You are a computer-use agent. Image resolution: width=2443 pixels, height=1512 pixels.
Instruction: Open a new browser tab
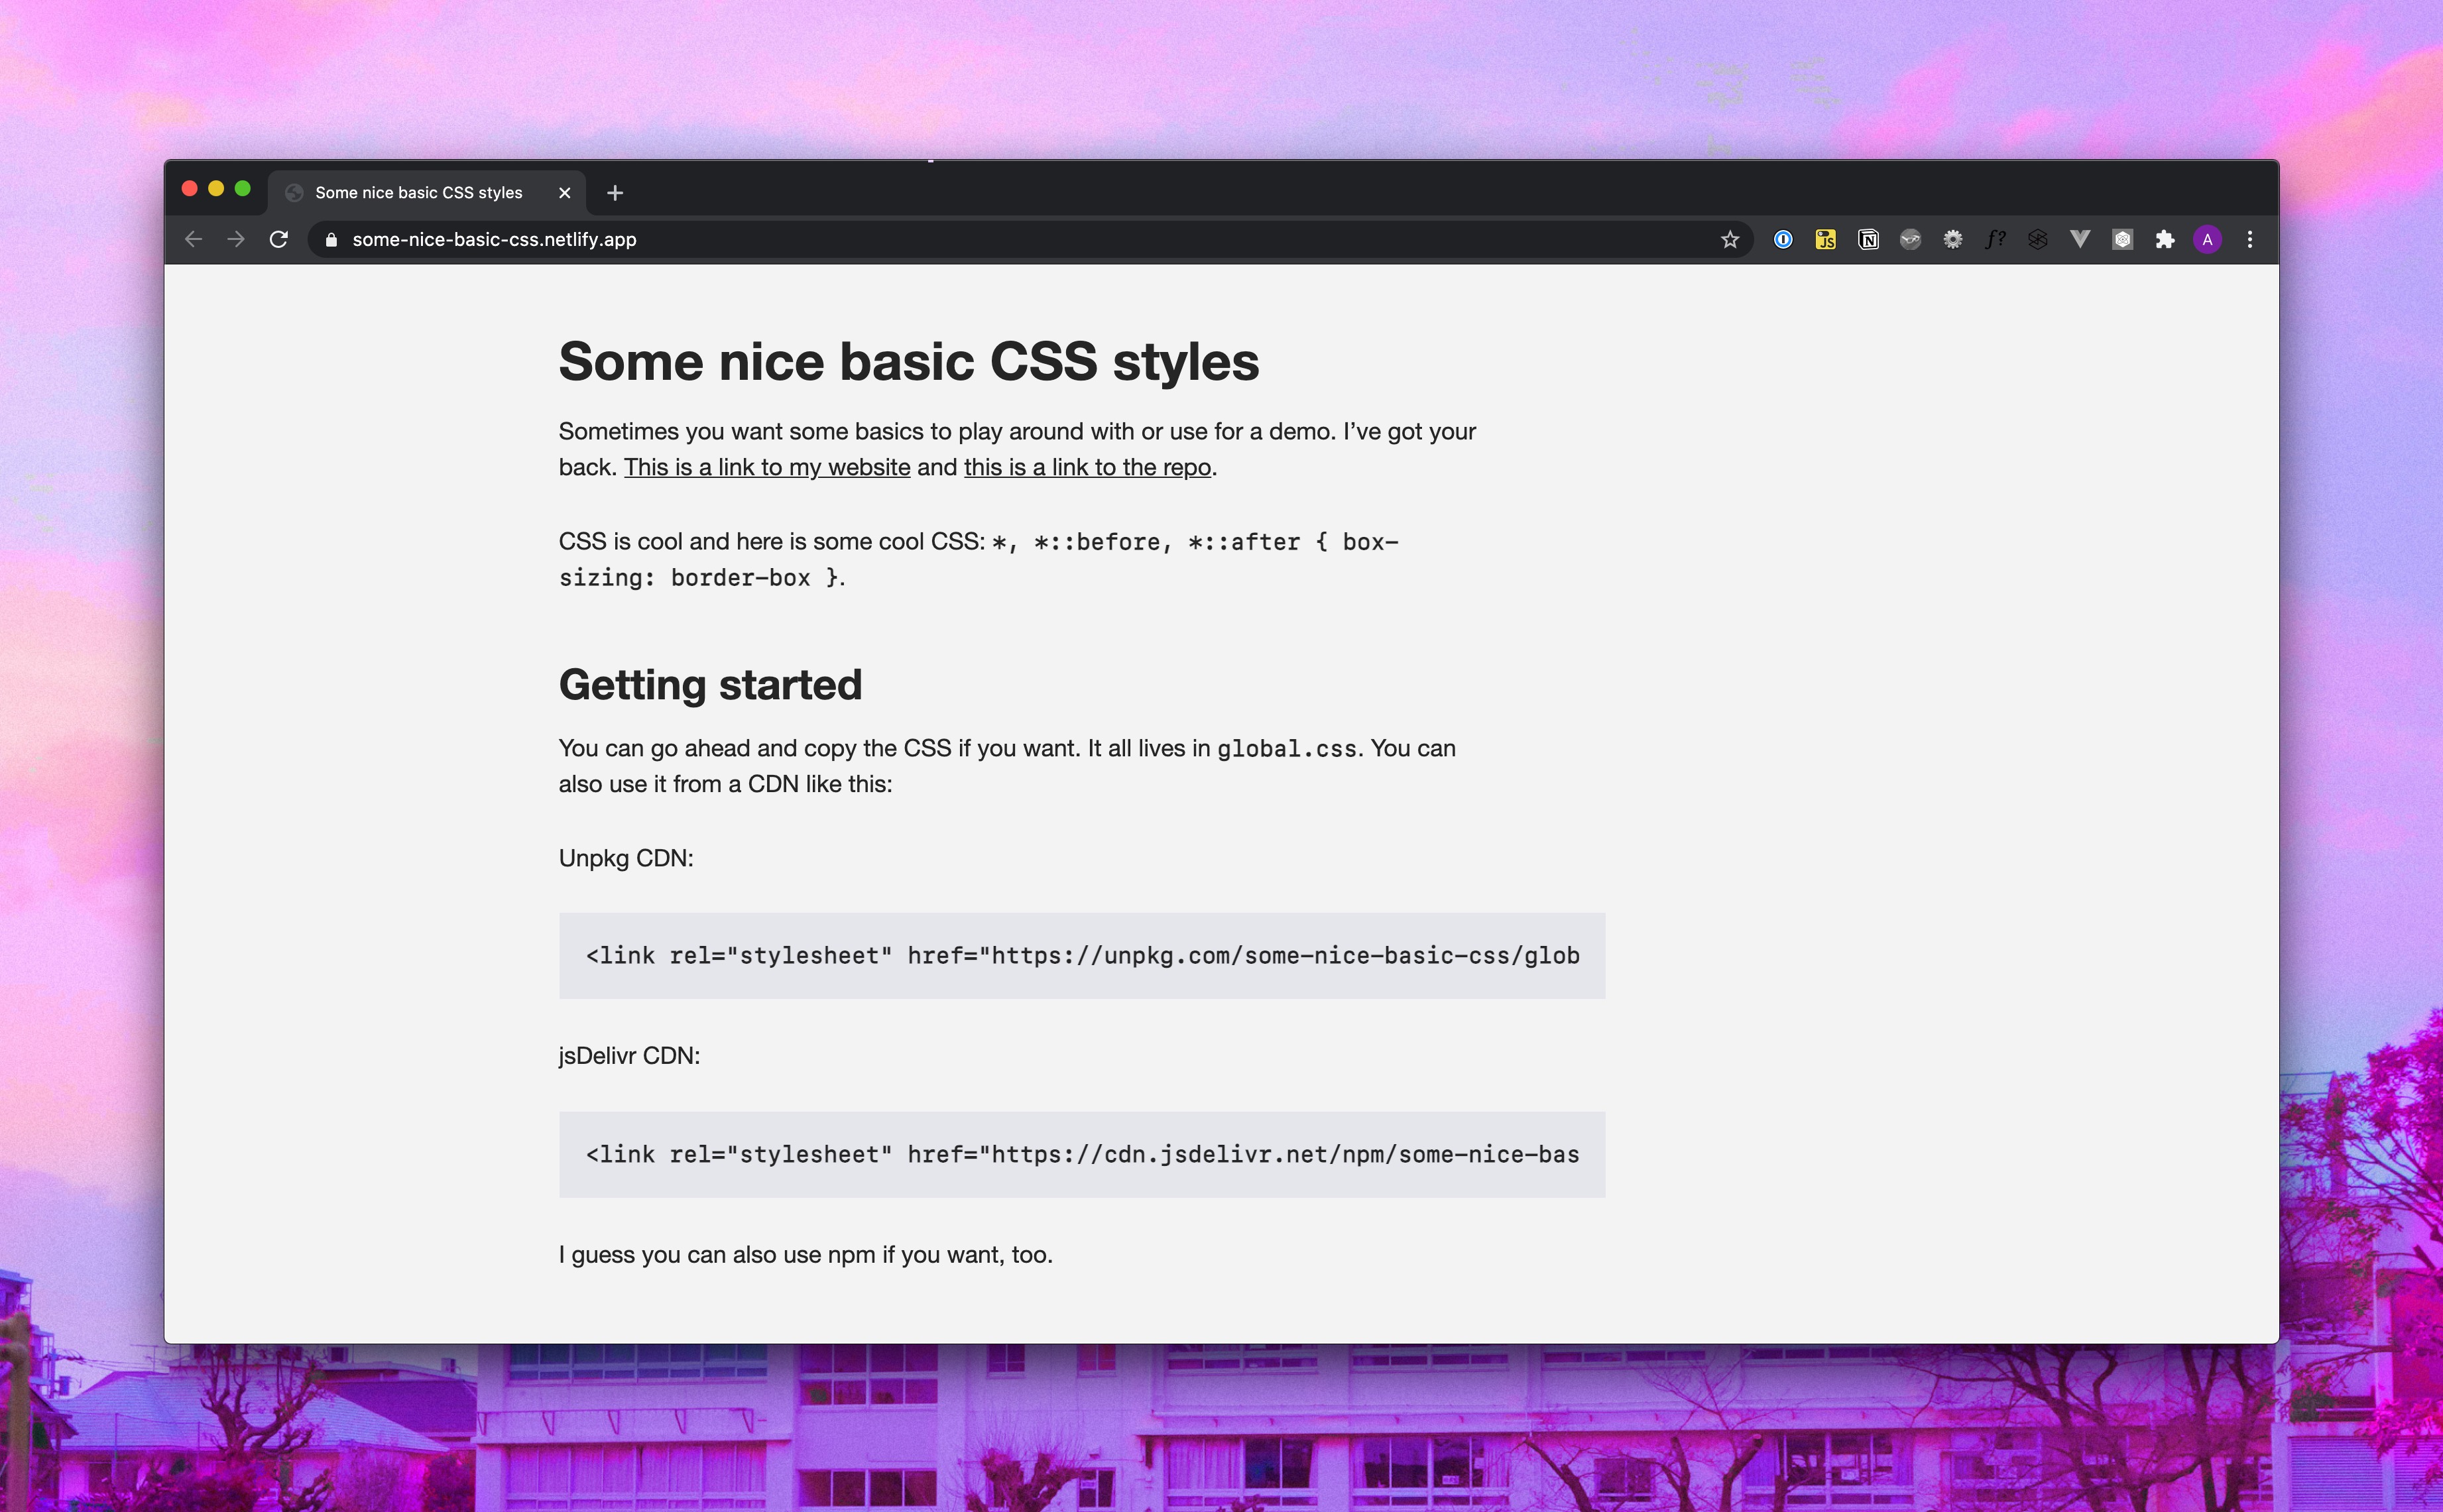click(x=615, y=192)
